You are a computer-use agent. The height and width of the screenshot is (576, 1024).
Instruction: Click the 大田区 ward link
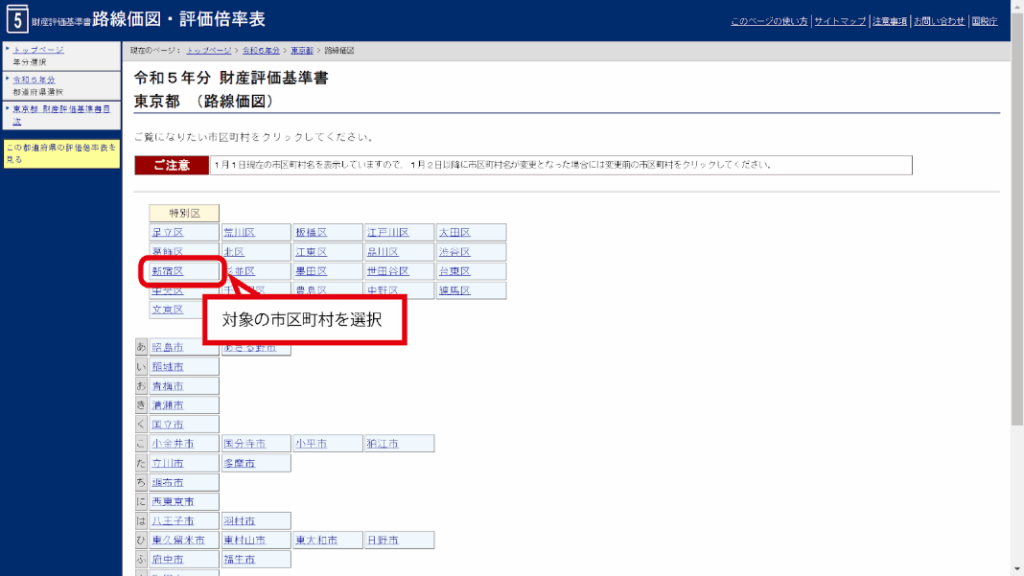[x=454, y=233]
